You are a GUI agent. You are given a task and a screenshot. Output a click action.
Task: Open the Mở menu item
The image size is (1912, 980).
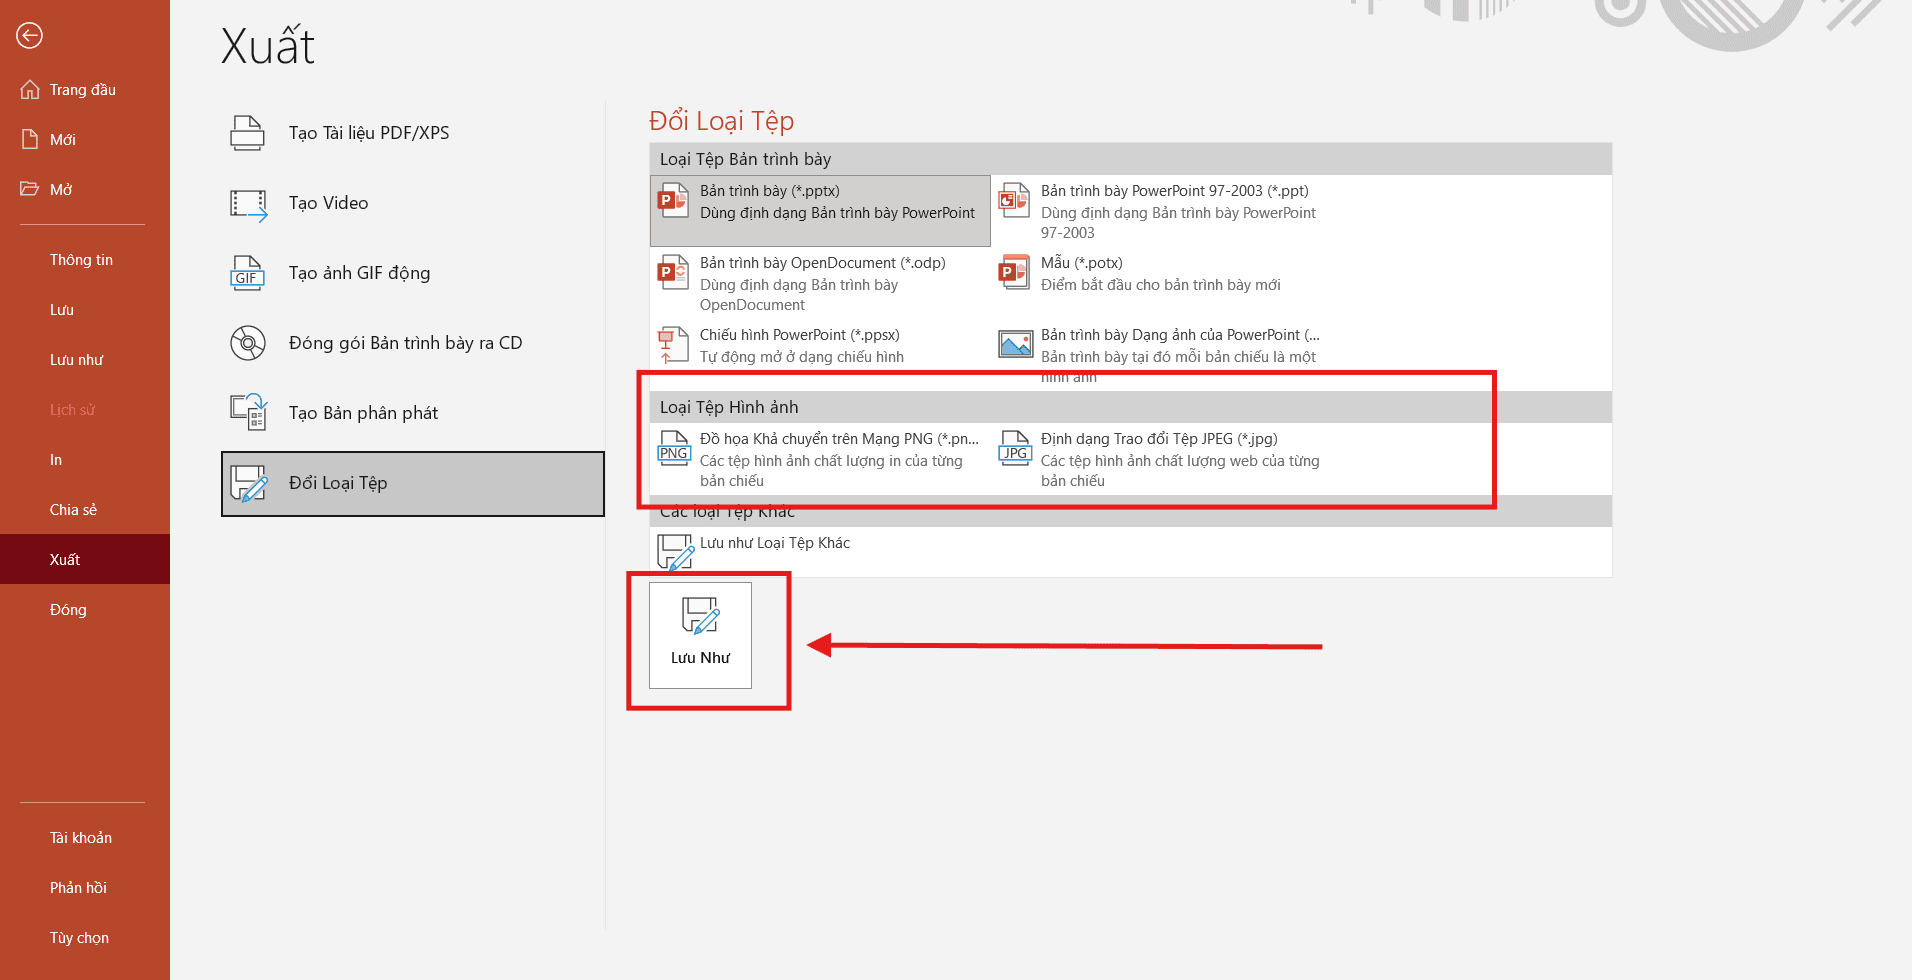pos(85,190)
